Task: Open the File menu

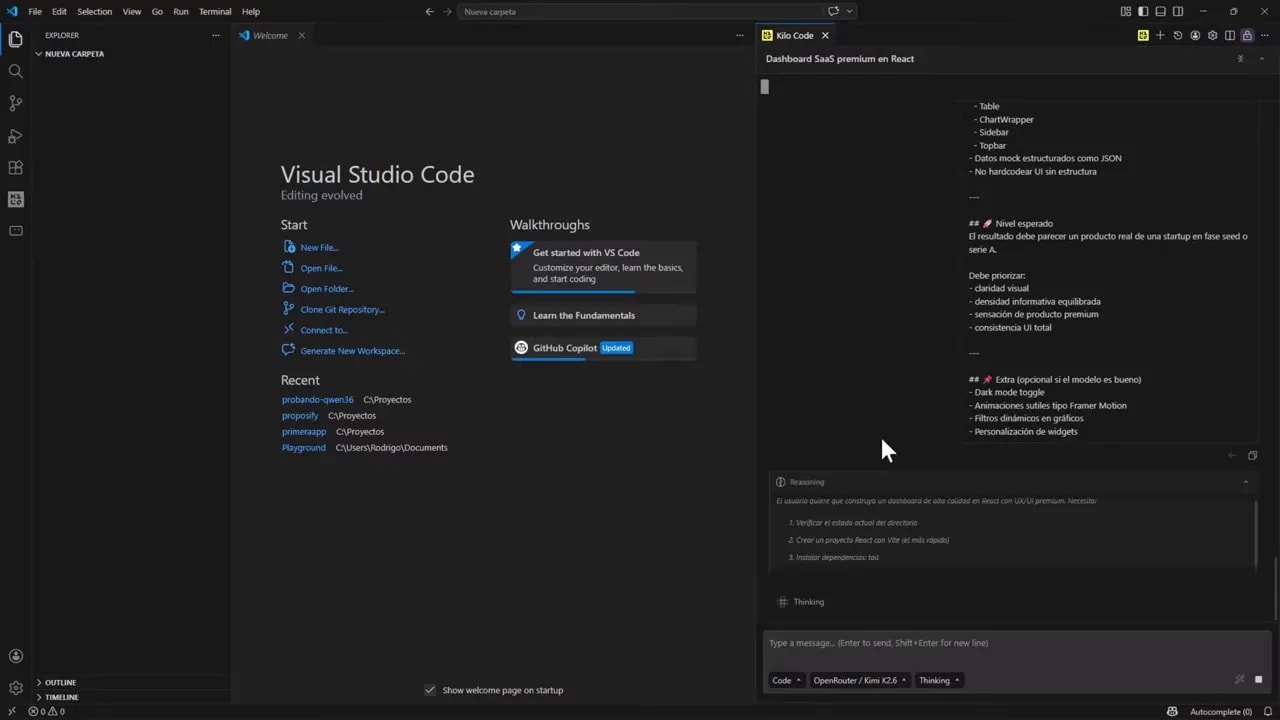Action: click(x=35, y=11)
